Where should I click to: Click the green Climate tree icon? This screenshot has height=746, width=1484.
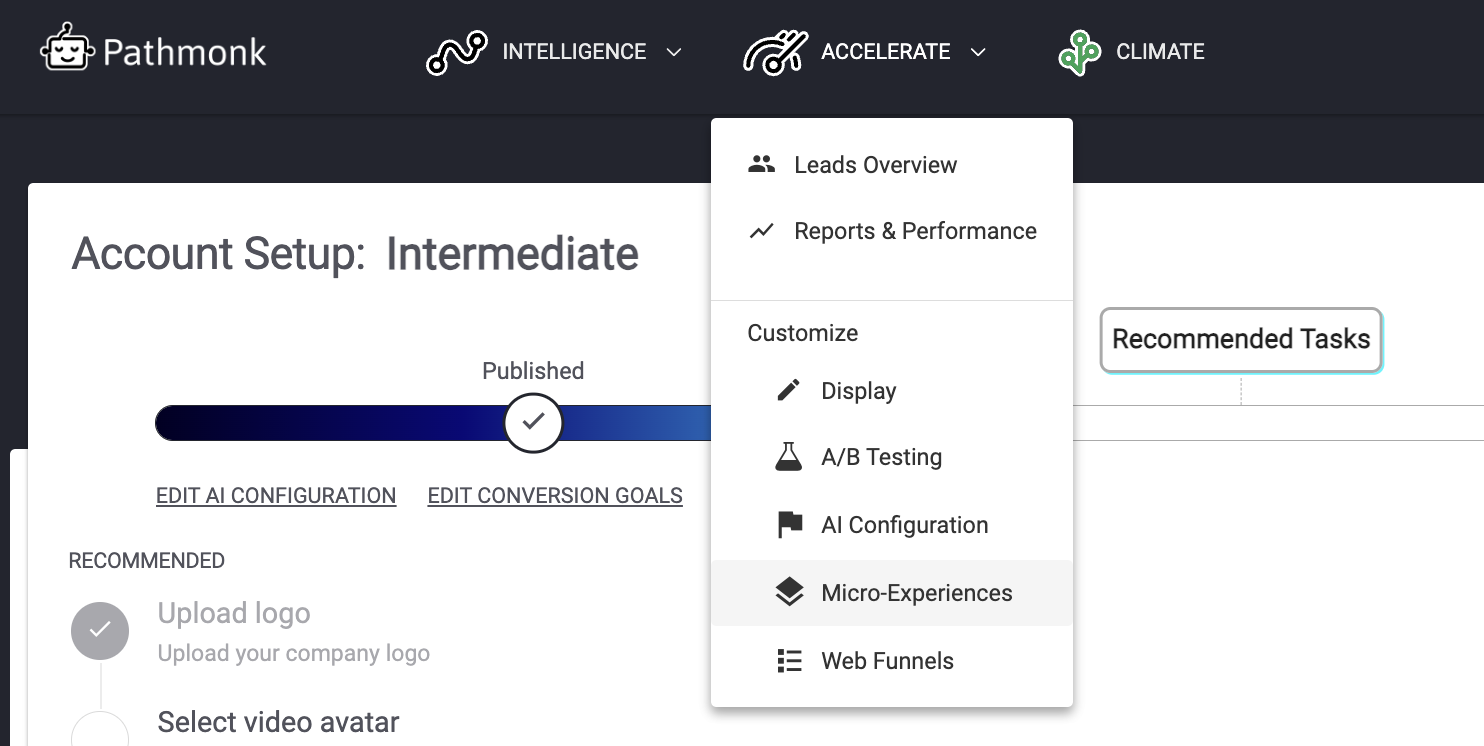click(x=1079, y=52)
